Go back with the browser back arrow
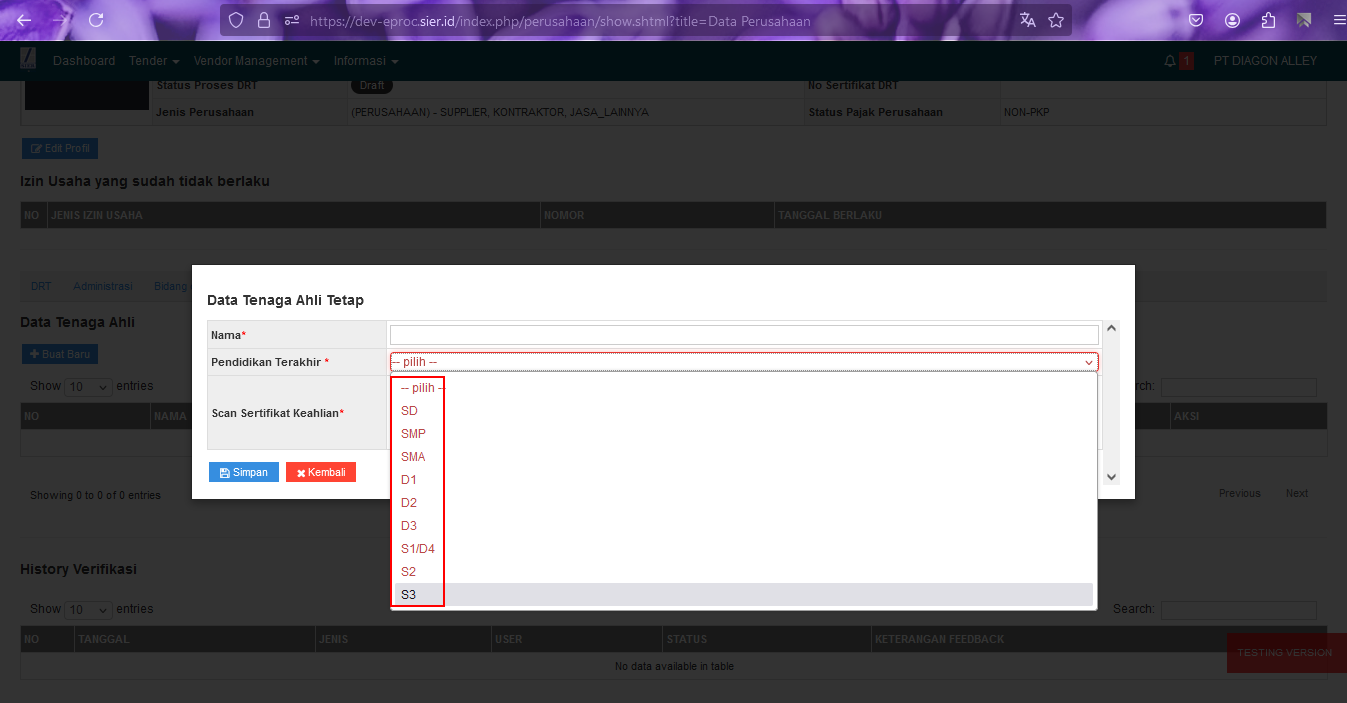1347x703 pixels. tap(24, 19)
